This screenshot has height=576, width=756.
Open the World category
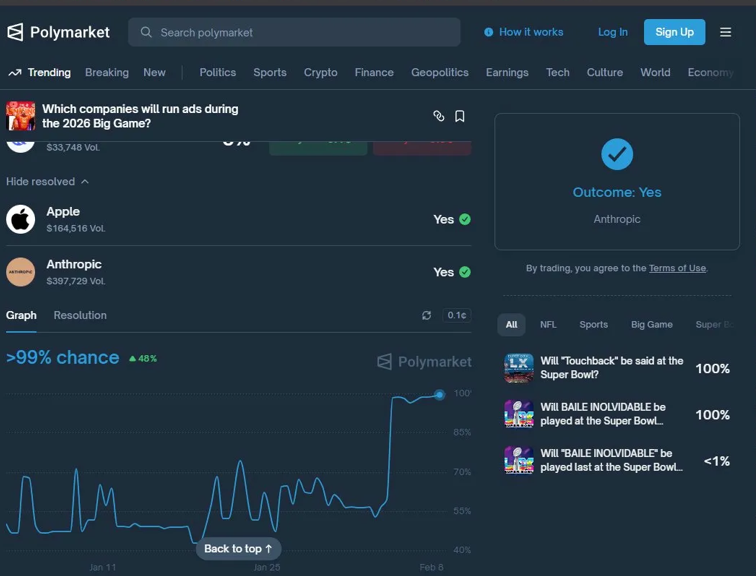(655, 73)
